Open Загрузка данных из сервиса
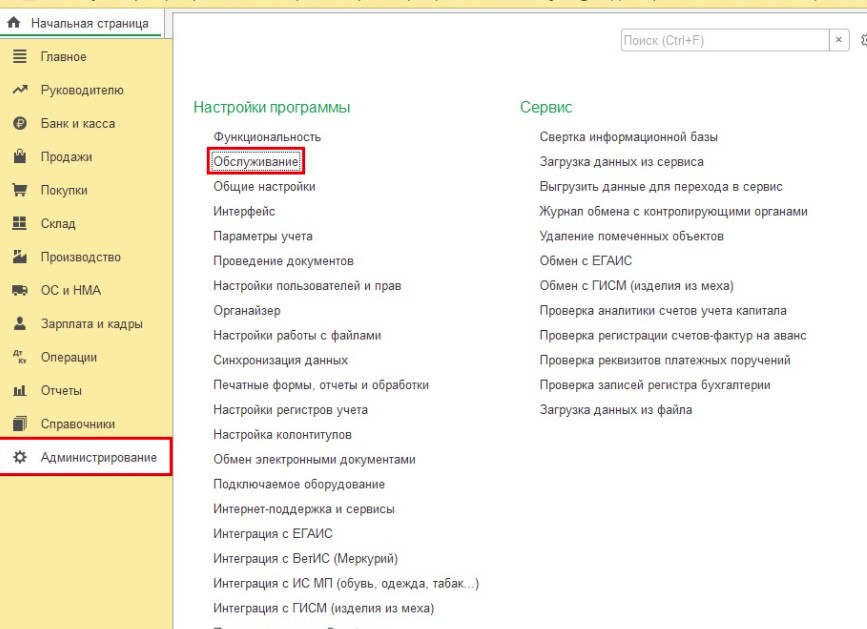 (x=621, y=161)
